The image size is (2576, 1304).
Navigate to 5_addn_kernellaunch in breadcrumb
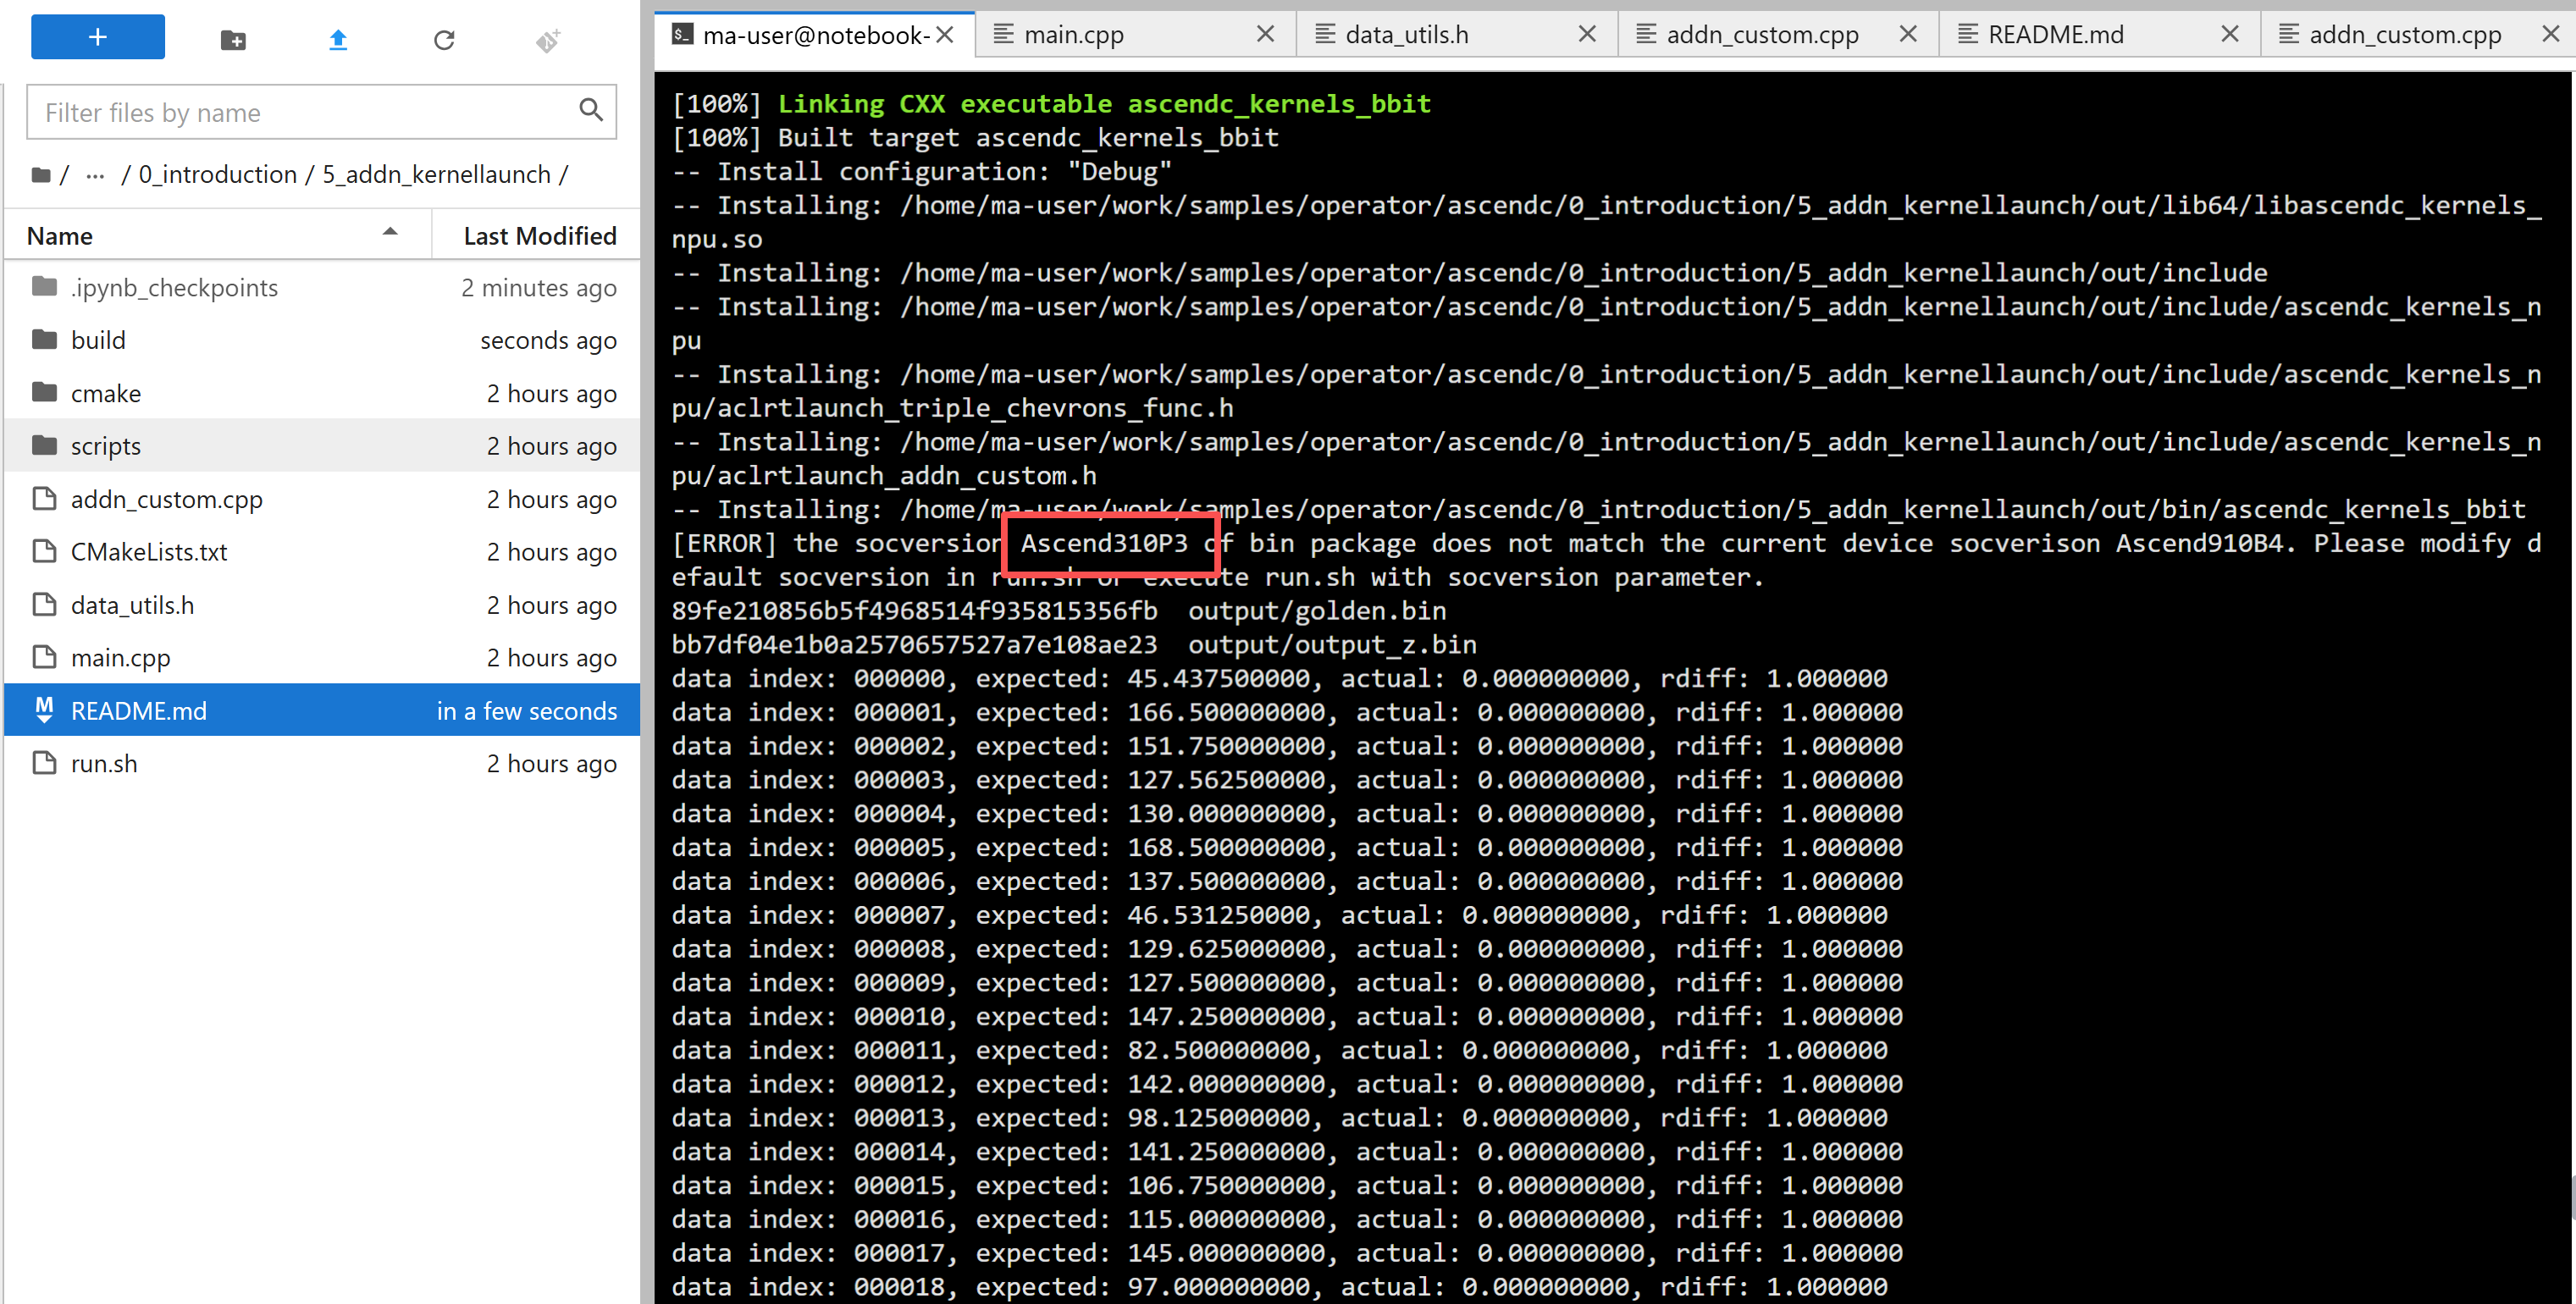point(436,174)
